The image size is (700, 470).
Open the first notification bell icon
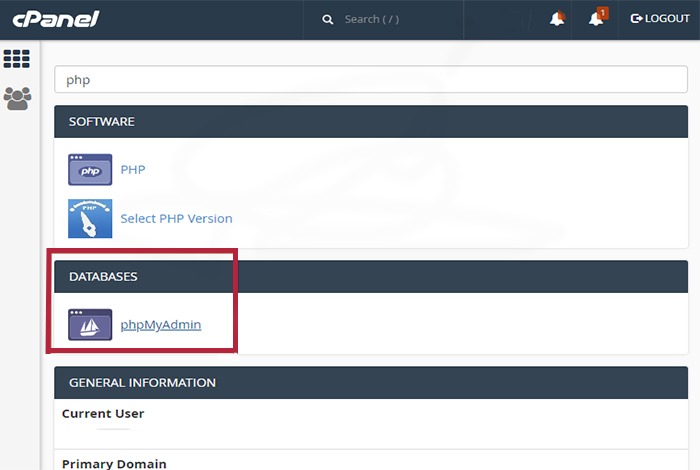[557, 19]
